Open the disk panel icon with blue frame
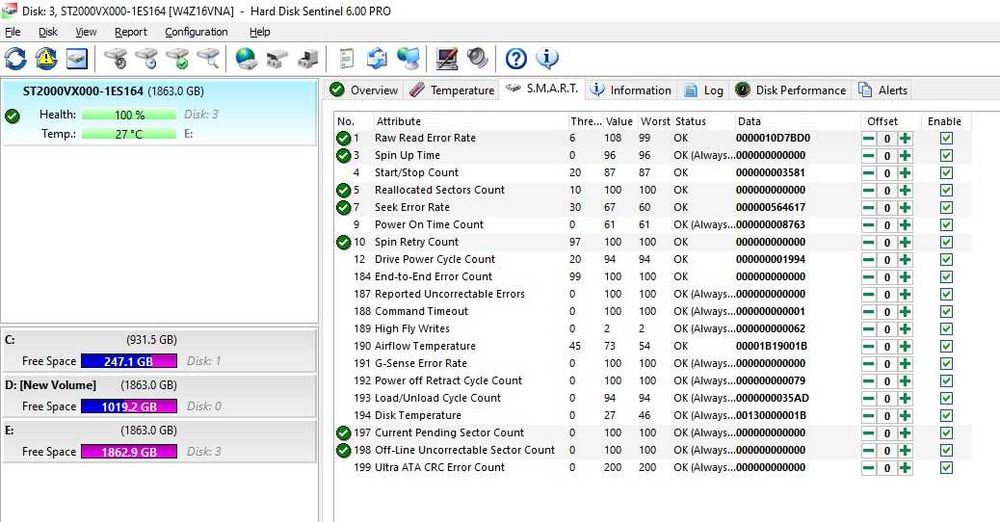Image resolution: width=1000 pixels, height=522 pixels. tap(77, 59)
